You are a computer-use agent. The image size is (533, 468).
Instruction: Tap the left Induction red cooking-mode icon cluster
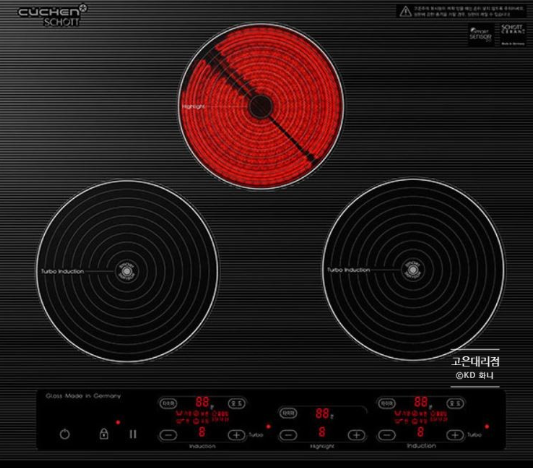(x=202, y=417)
